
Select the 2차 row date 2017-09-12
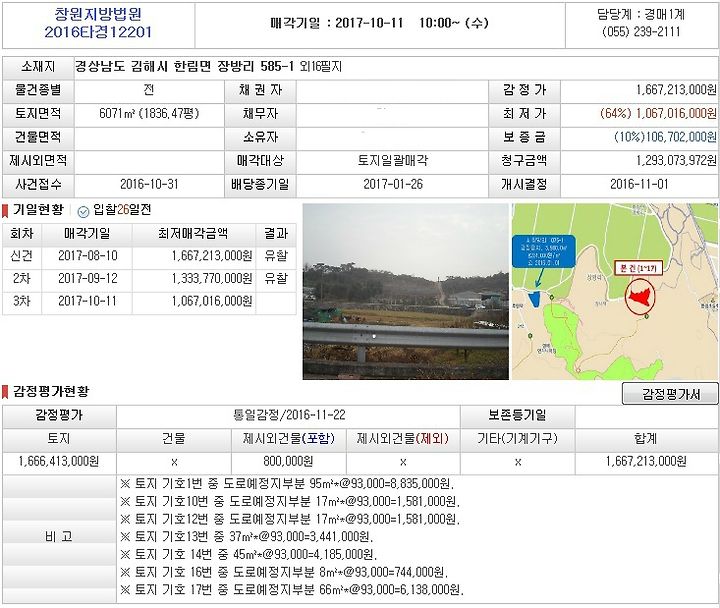click(x=87, y=278)
